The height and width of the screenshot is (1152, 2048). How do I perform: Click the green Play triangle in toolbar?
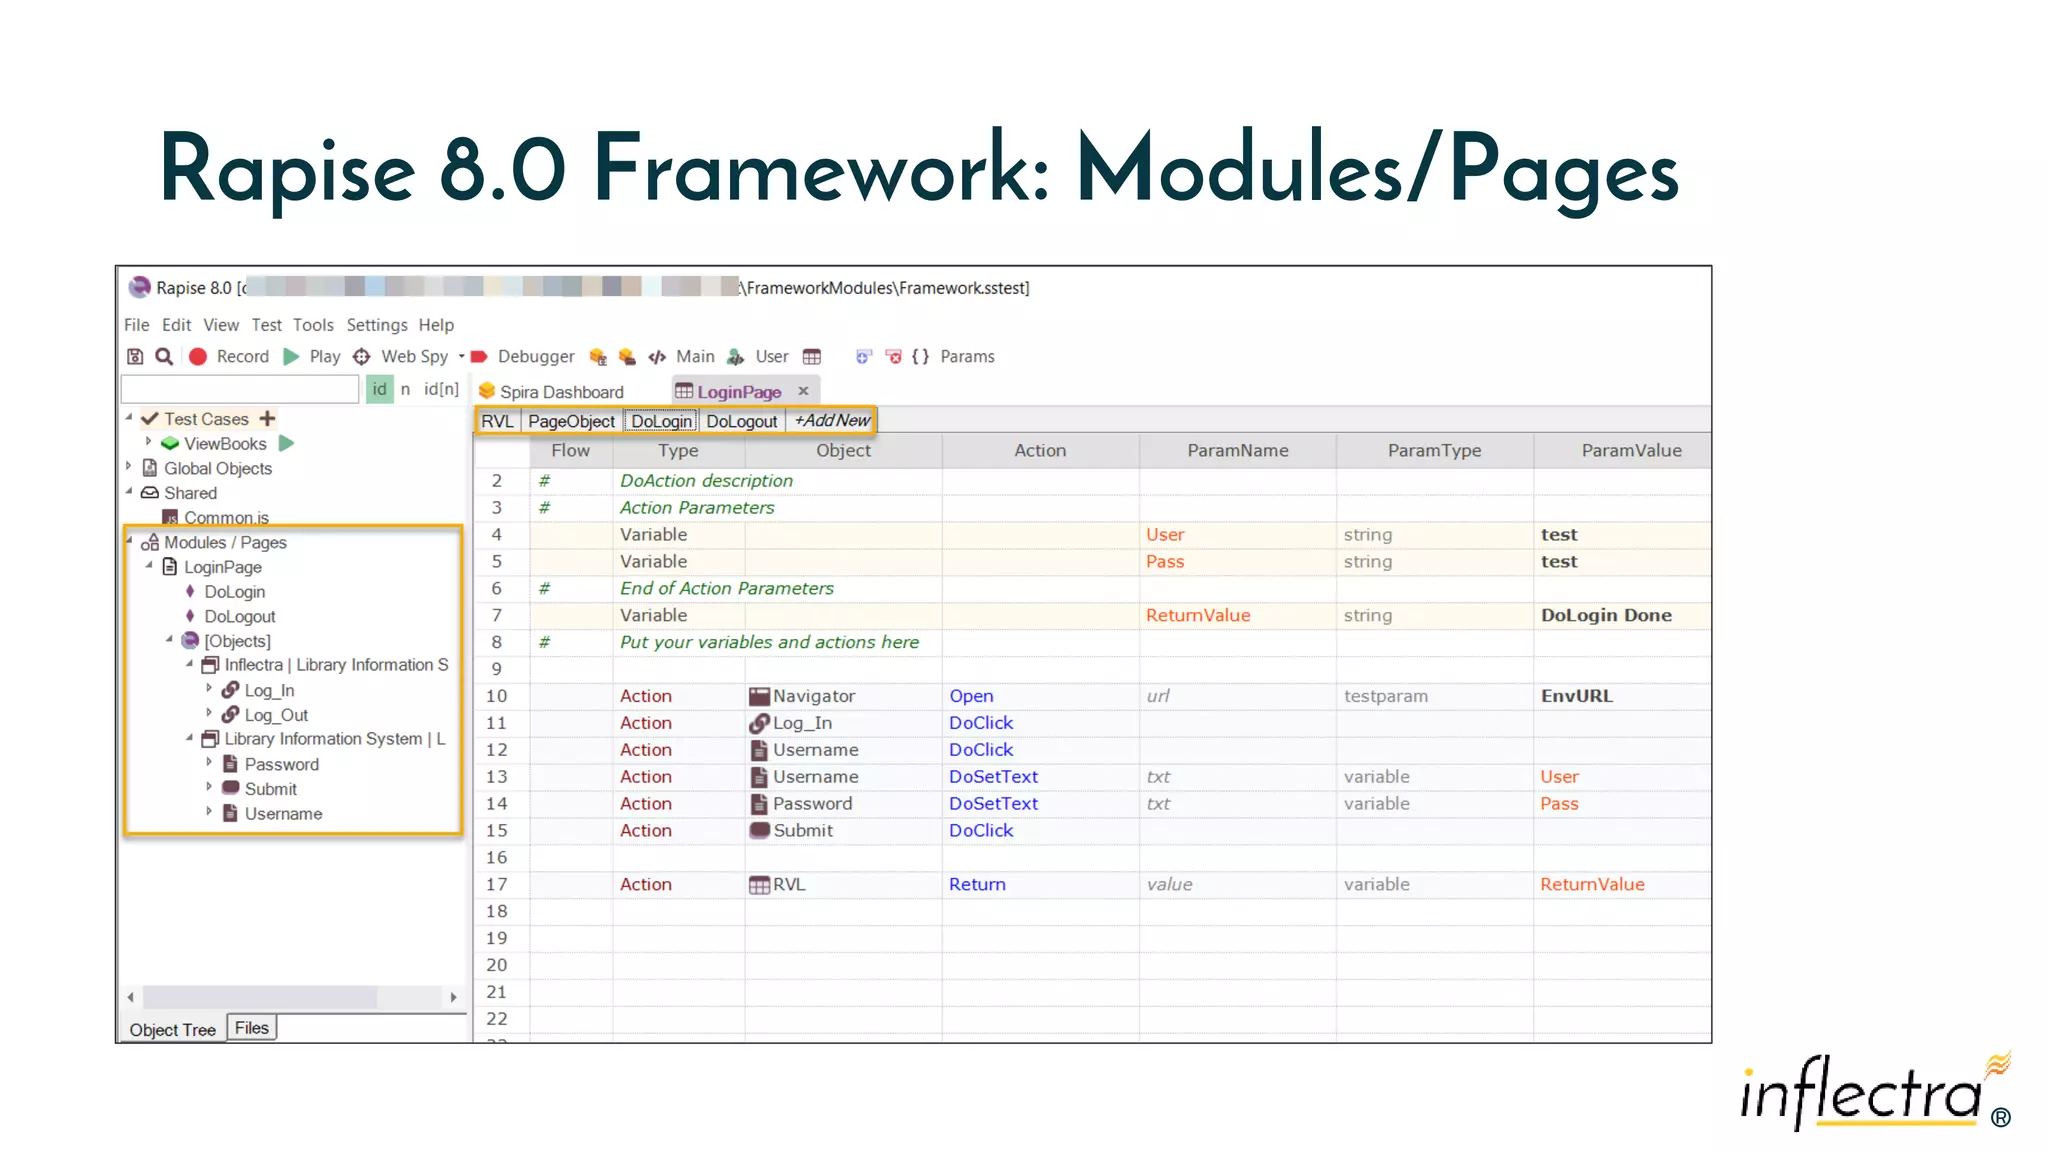pyautogui.click(x=291, y=356)
